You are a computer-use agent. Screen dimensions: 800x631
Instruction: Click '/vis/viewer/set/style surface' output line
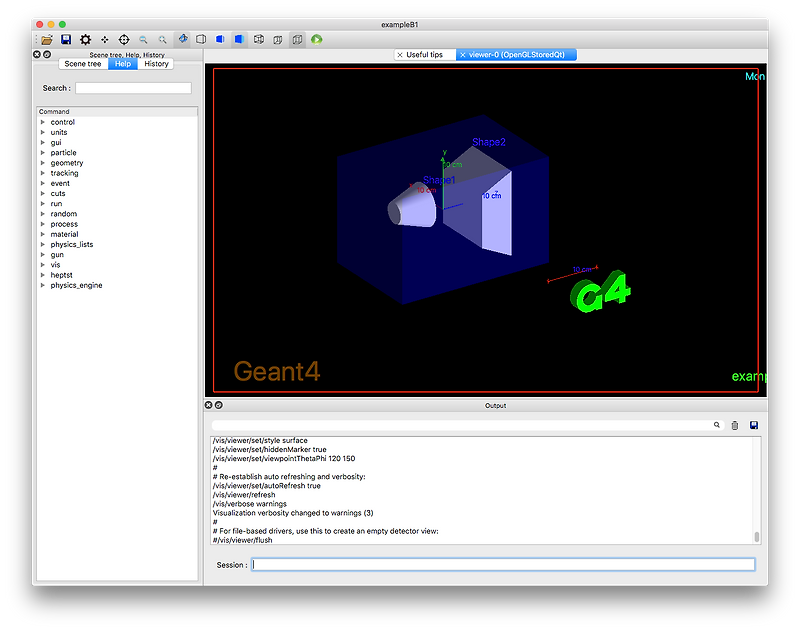click(260, 440)
